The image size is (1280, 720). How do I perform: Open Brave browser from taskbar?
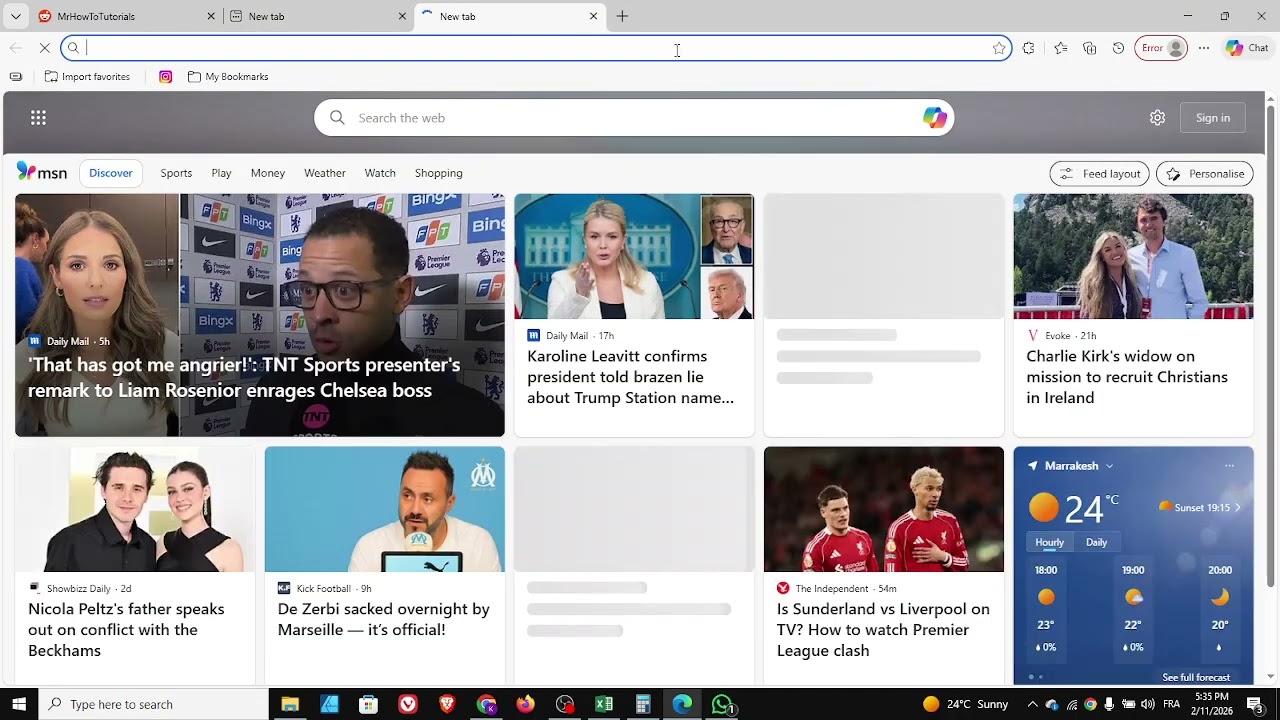click(x=447, y=704)
